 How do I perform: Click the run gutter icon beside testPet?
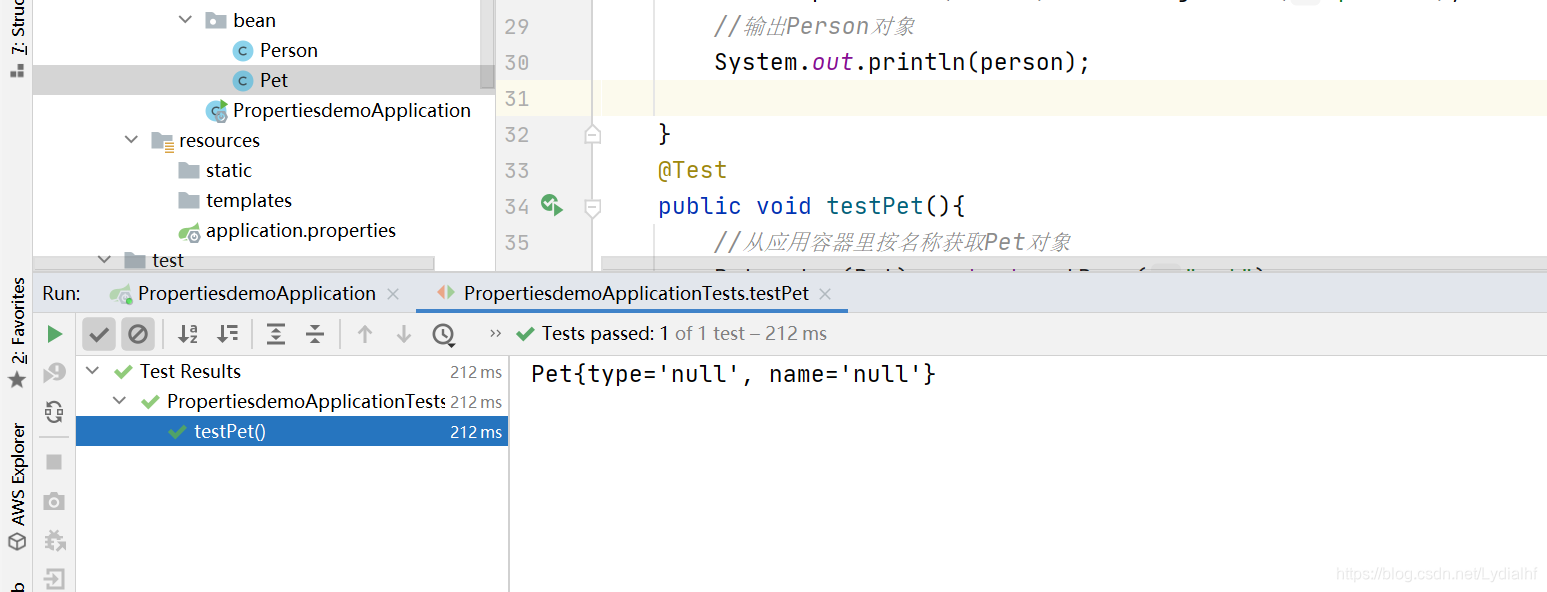[x=552, y=206]
